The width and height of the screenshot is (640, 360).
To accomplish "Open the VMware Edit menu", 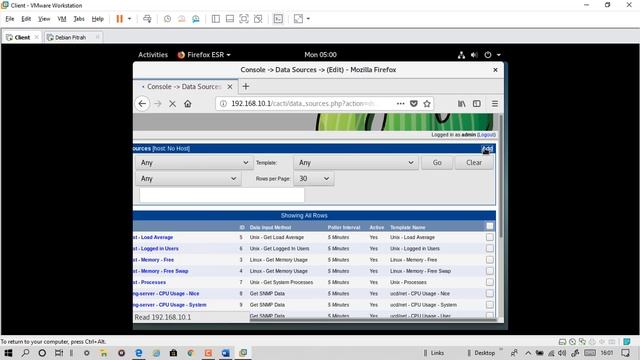I will pos(26,19).
